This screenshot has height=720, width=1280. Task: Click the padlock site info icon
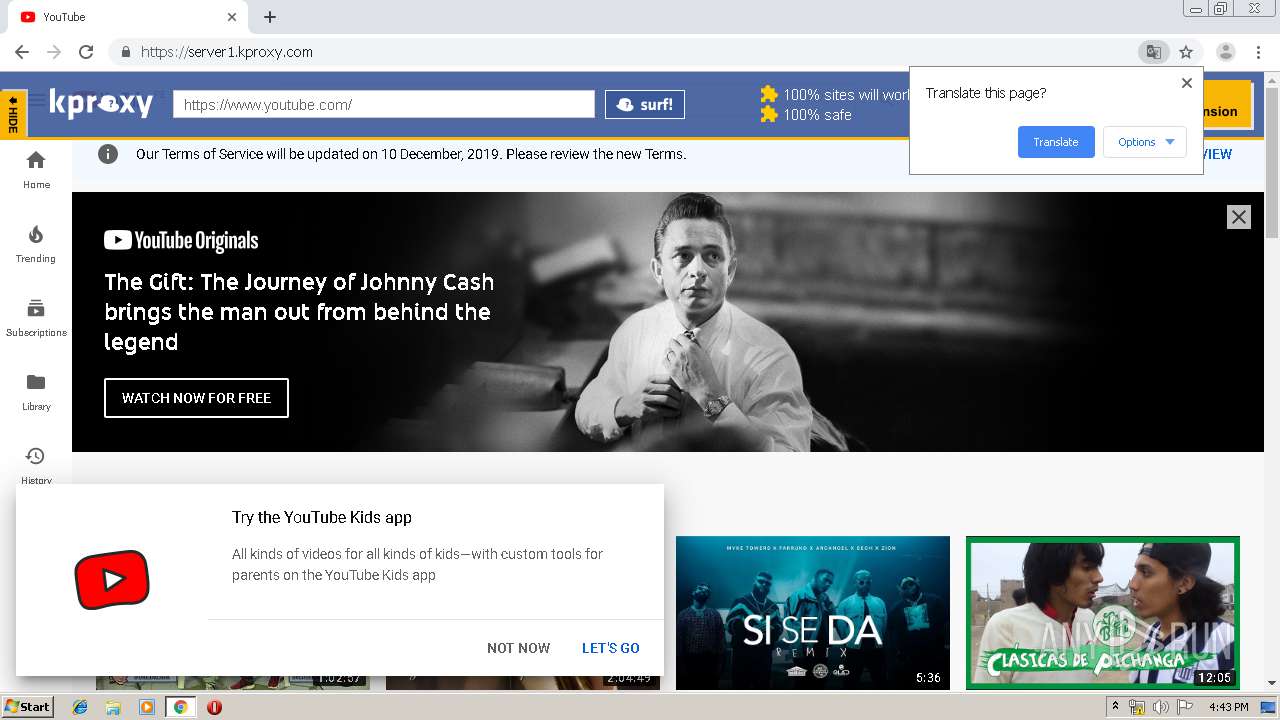tap(125, 52)
